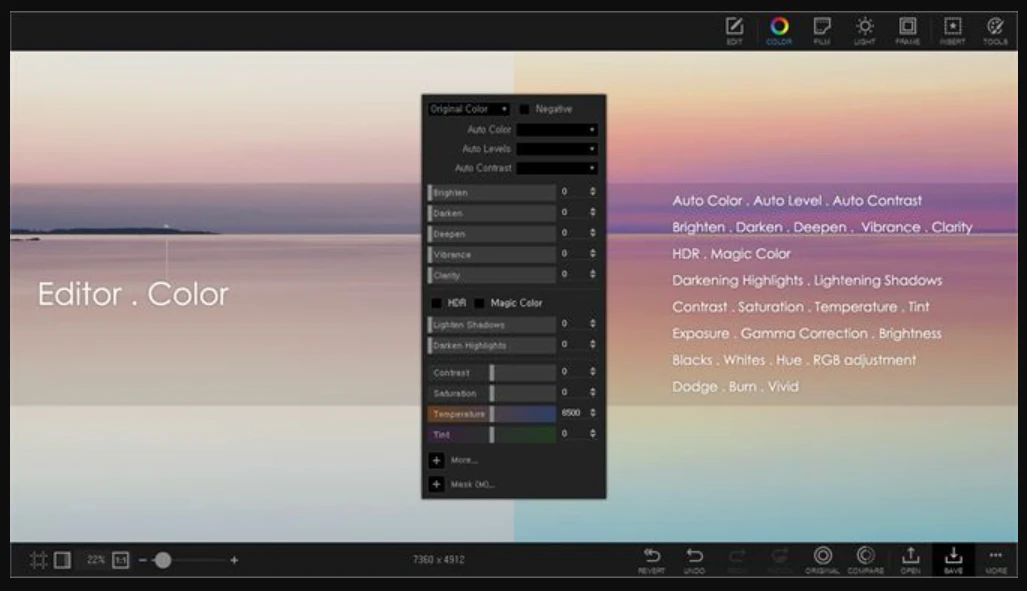The image size is (1027, 591).
Task: Toggle the HDR checkbox
Action: pos(436,303)
